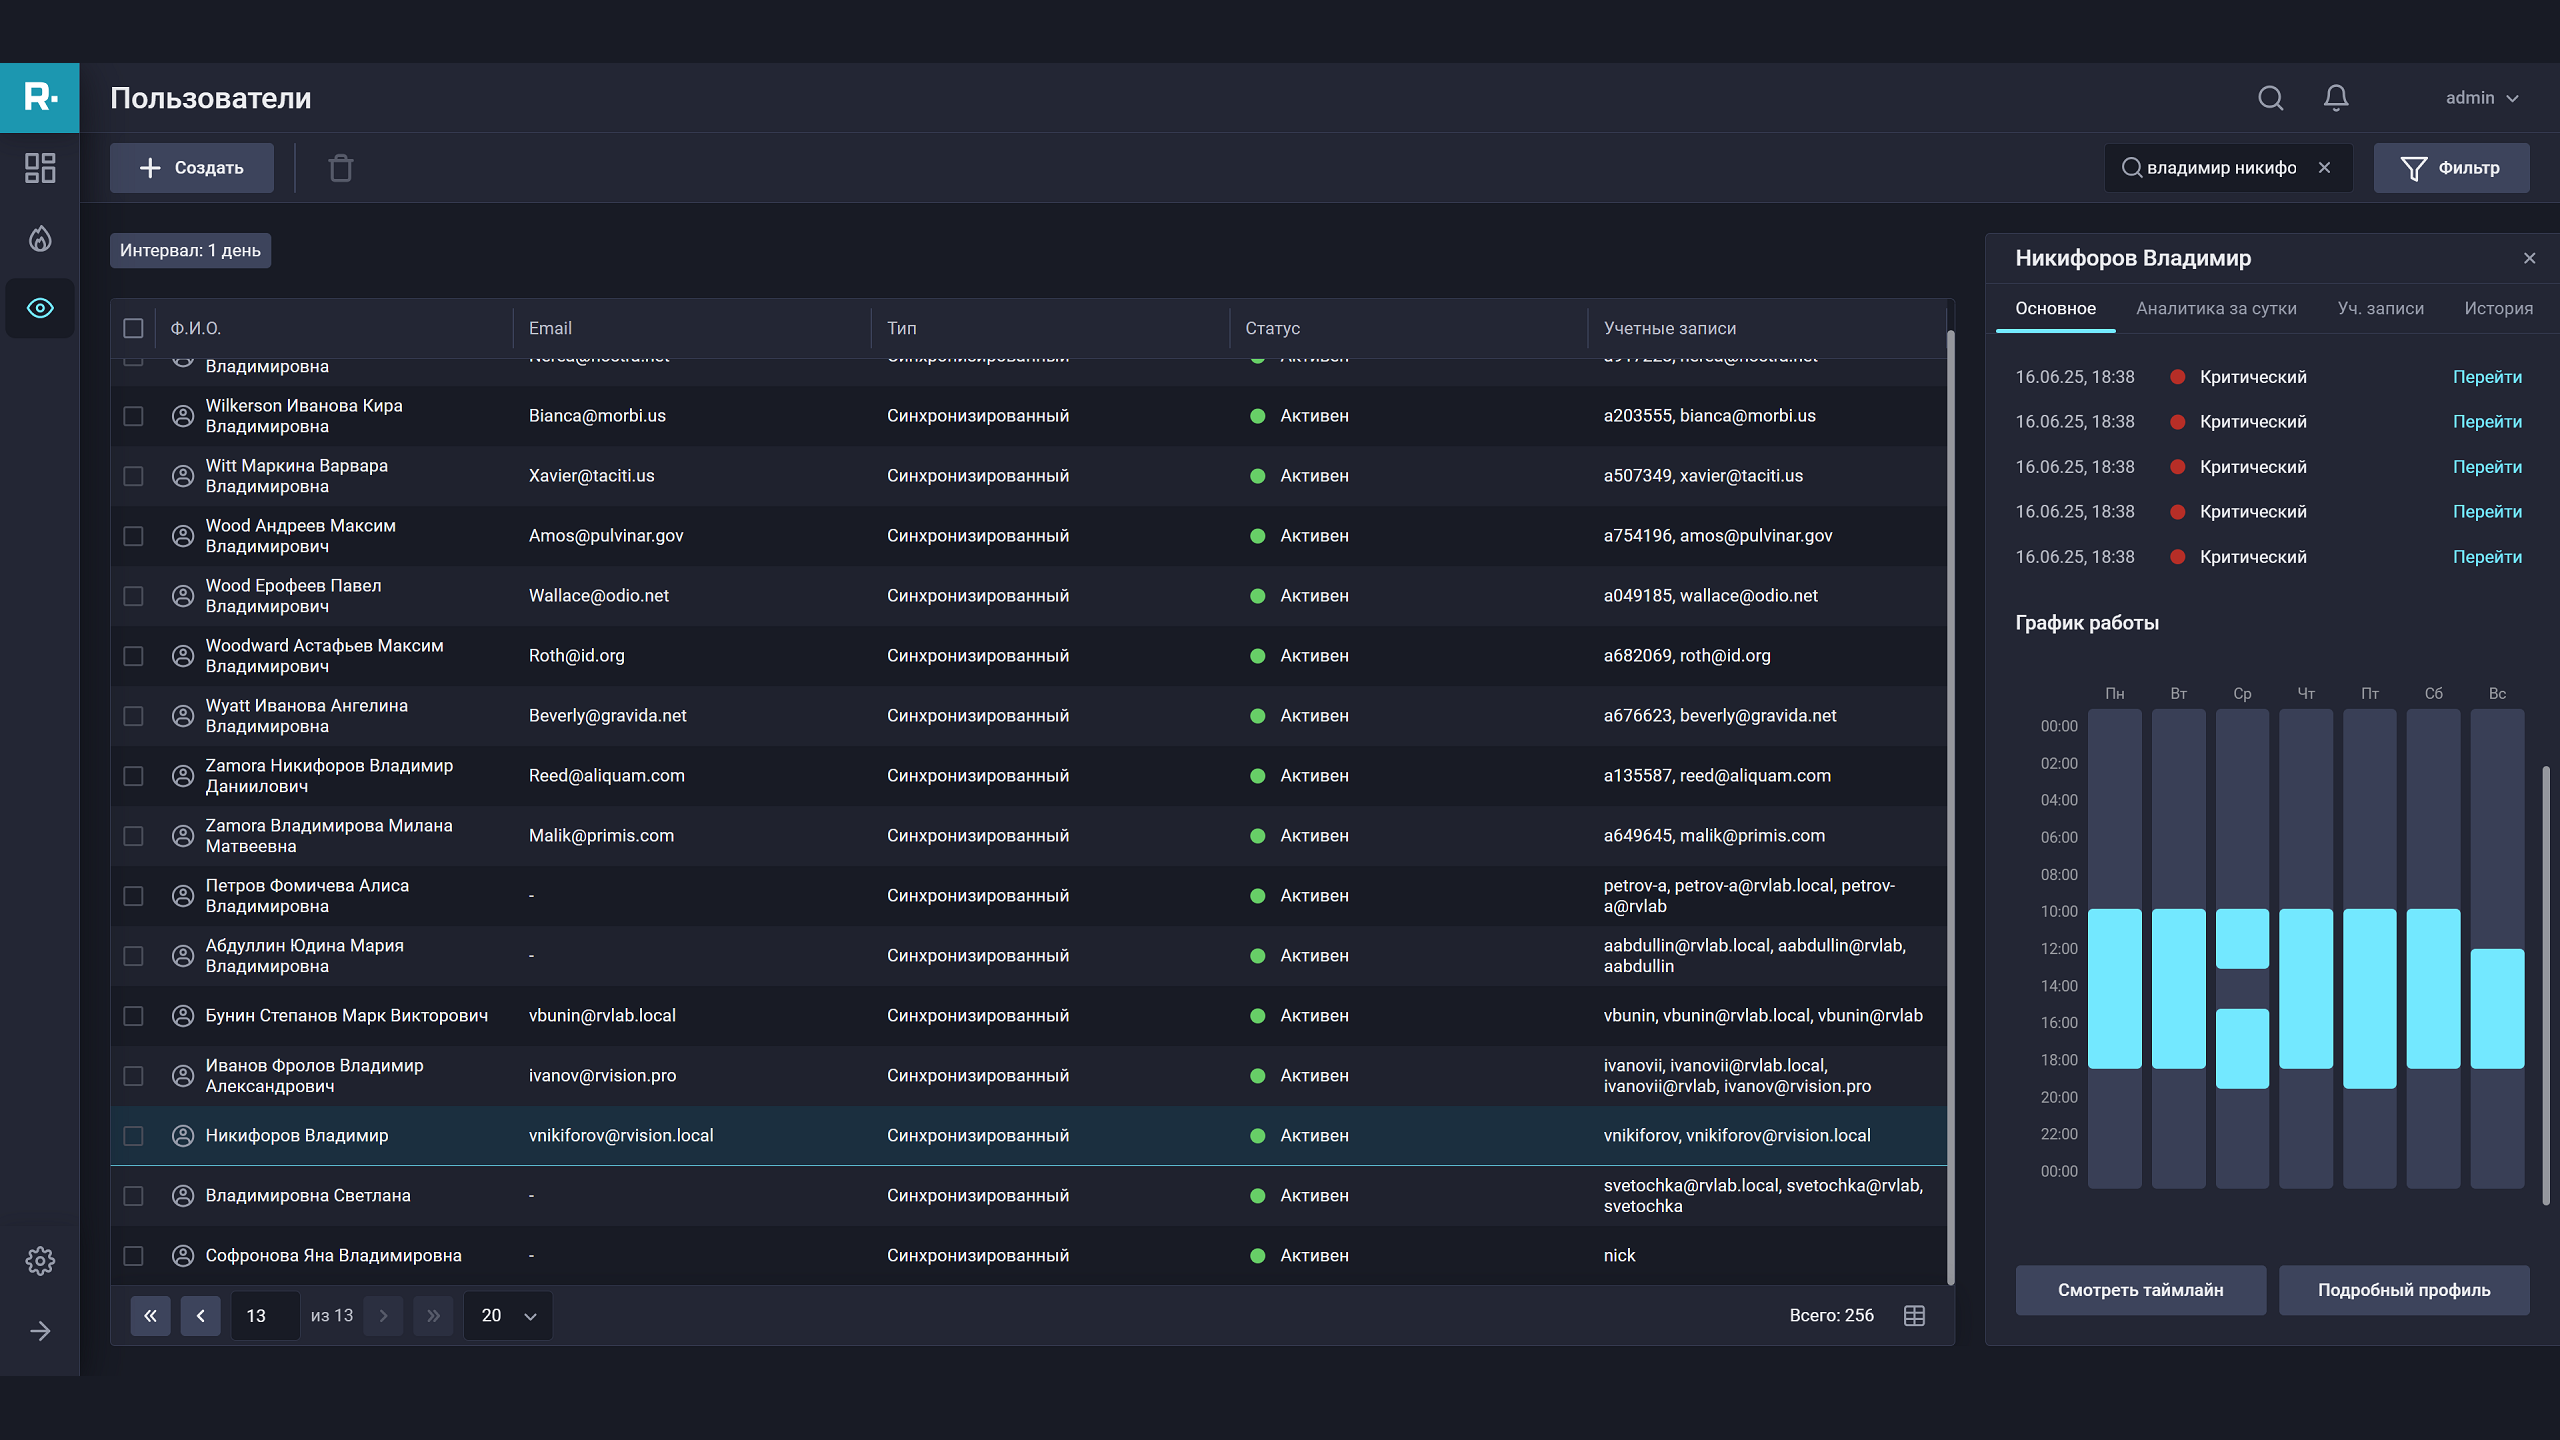
Task: Expand sidebar with the arrow icon
Action: pyautogui.click(x=40, y=1331)
